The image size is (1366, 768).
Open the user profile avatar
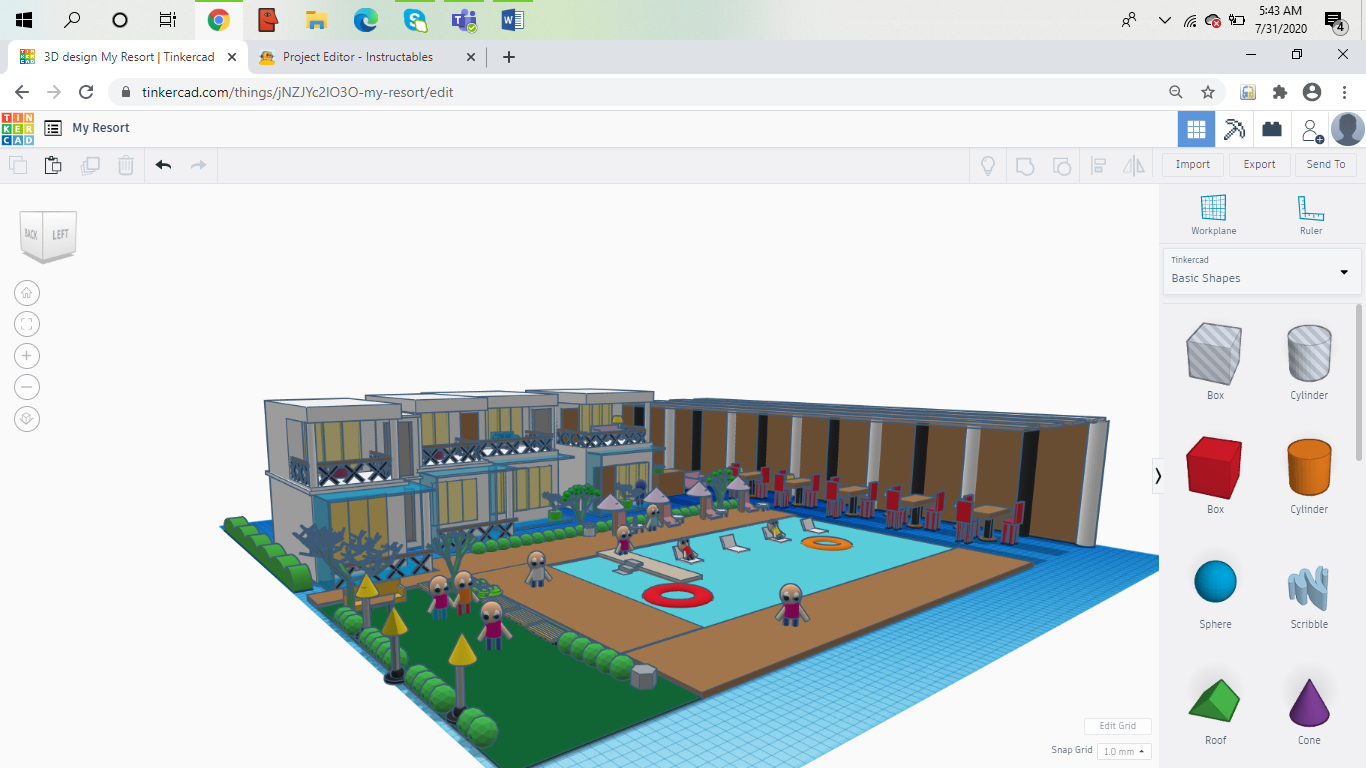1348,129
